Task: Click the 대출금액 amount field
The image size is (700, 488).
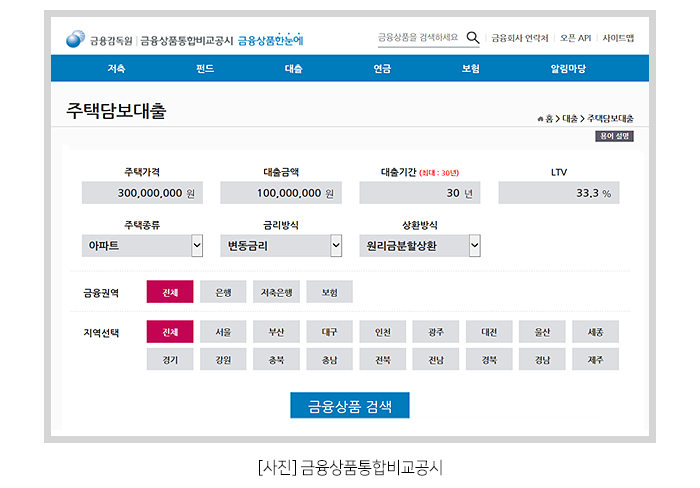Action: click(x=281, y=193)
